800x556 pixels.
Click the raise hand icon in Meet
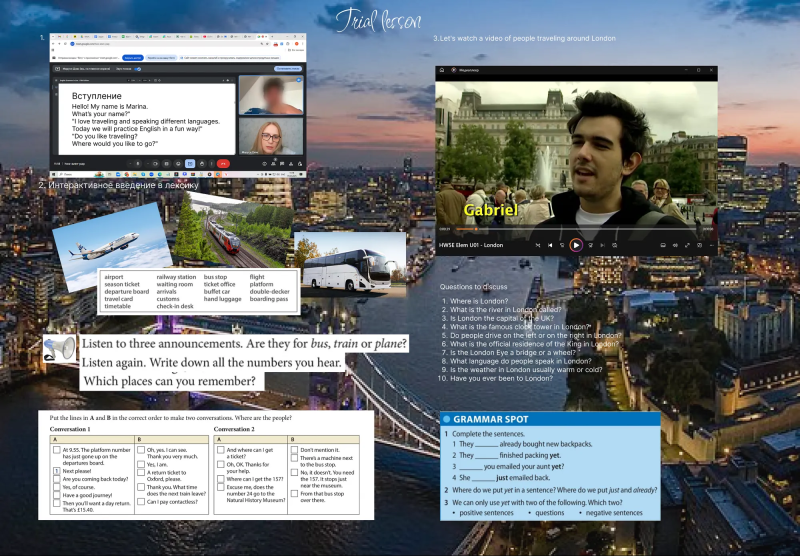pyautogui.click(x=202, y=164)
